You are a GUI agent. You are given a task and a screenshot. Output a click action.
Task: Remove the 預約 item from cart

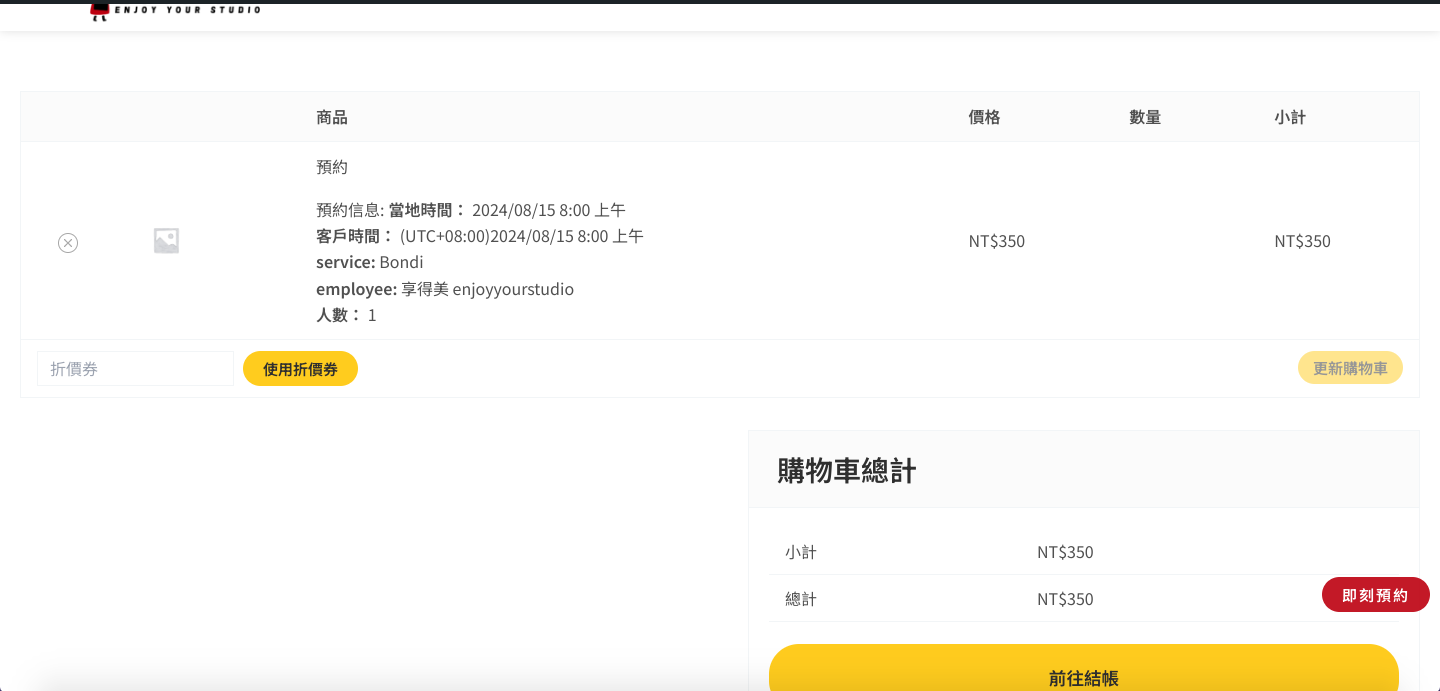coord(68,243)
